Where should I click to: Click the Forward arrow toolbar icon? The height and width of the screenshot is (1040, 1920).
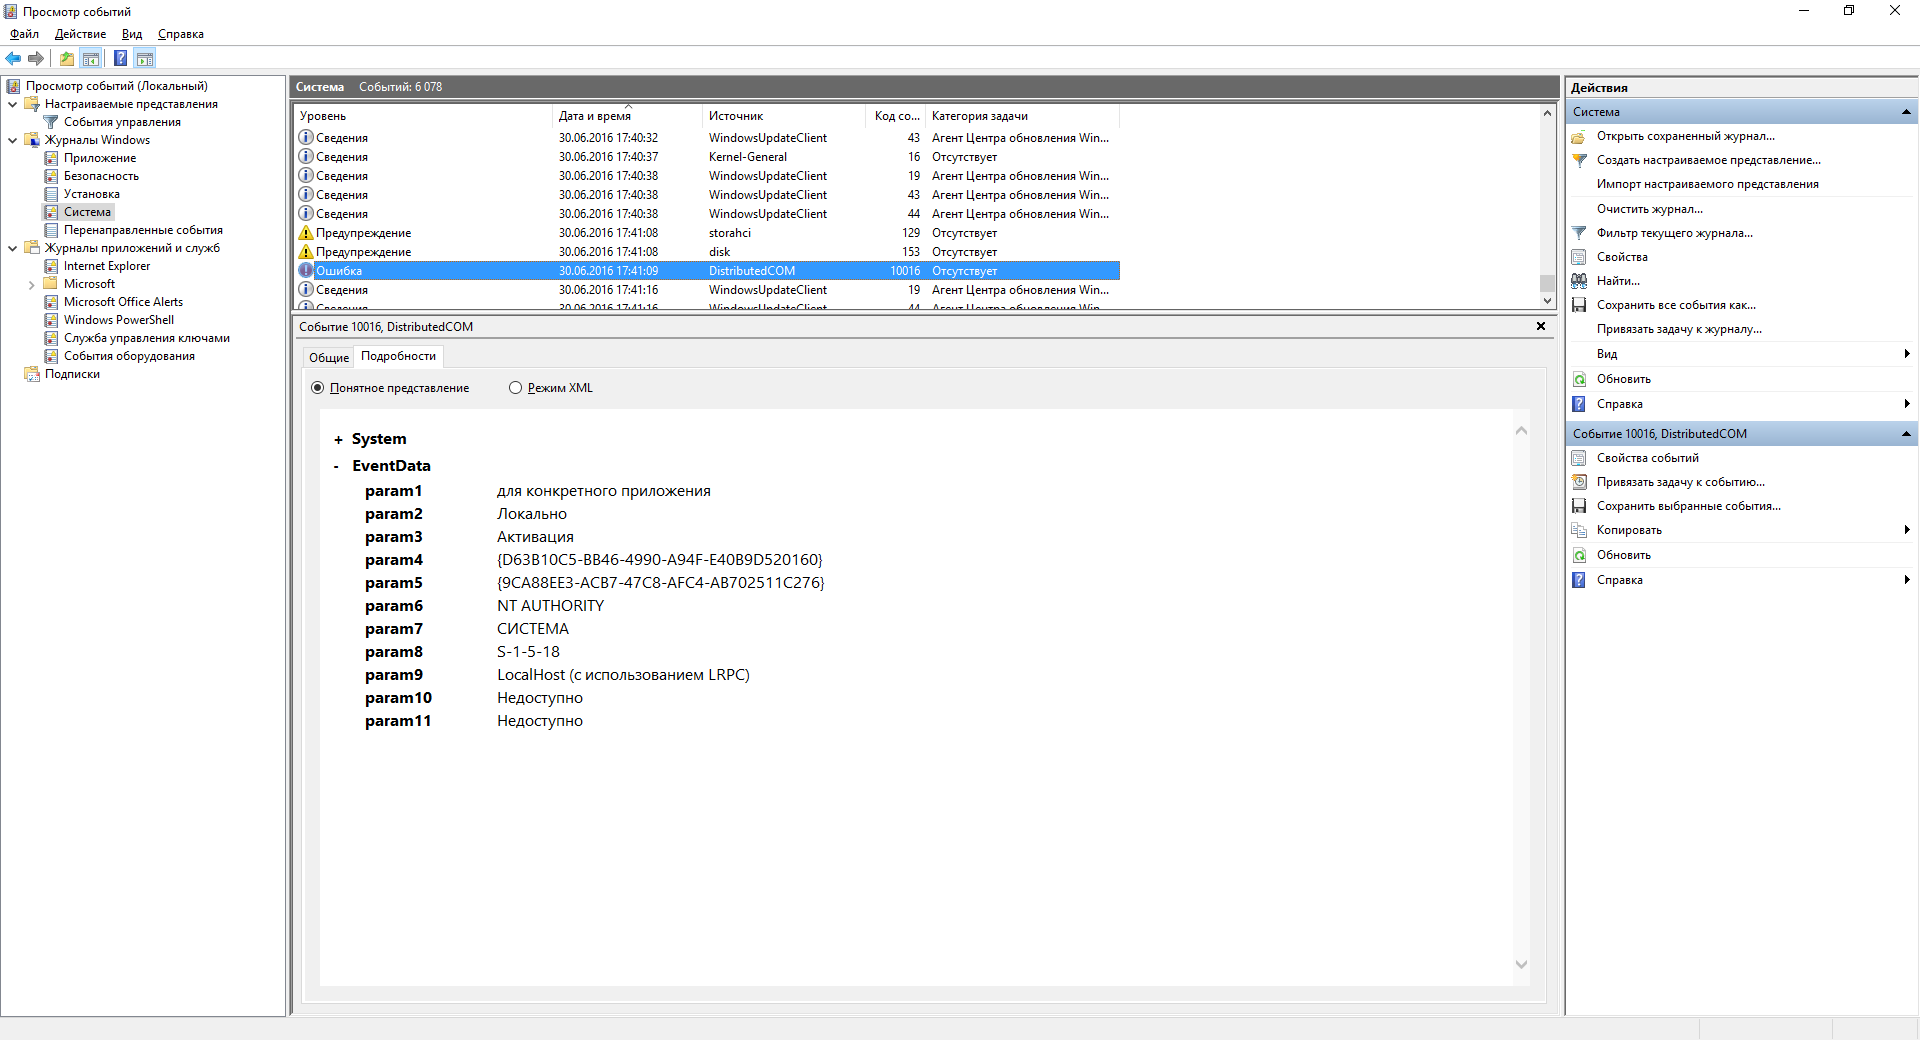pos(36,58)
